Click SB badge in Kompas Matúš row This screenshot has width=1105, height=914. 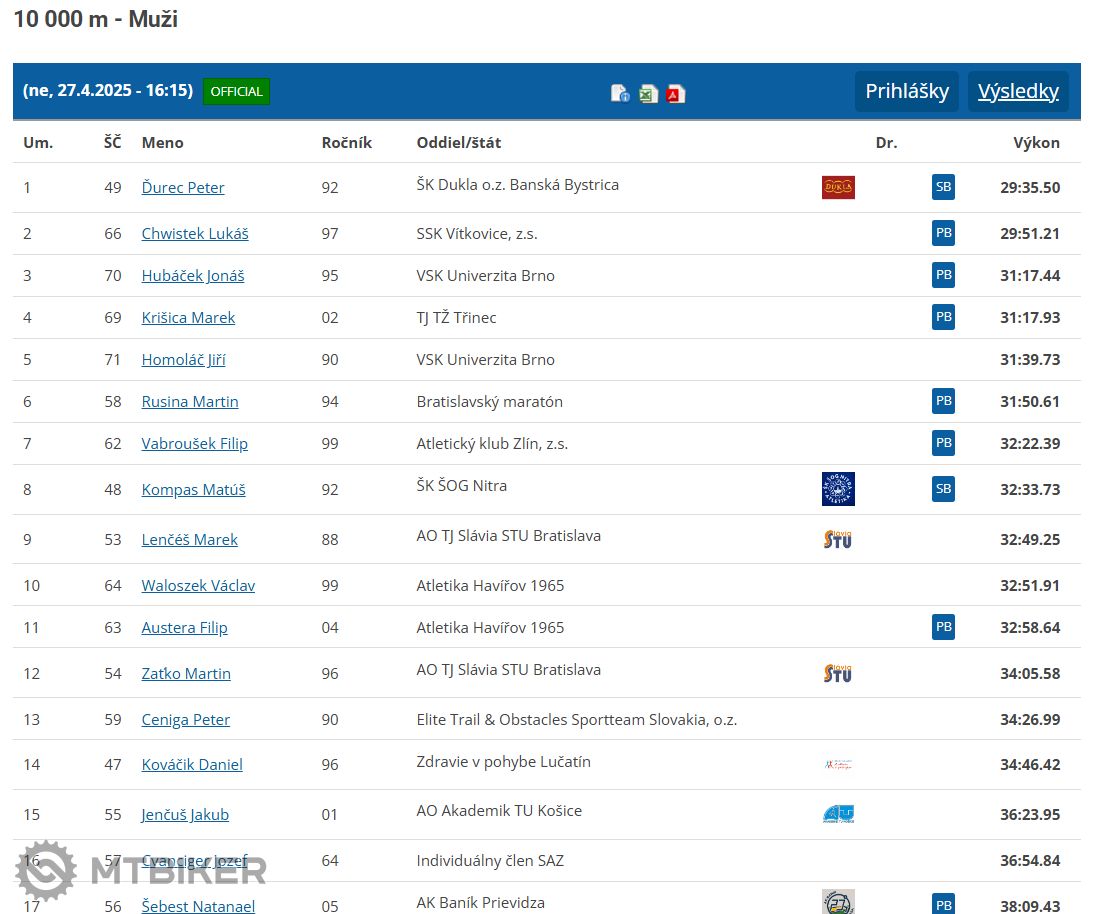tap(943, 489)
